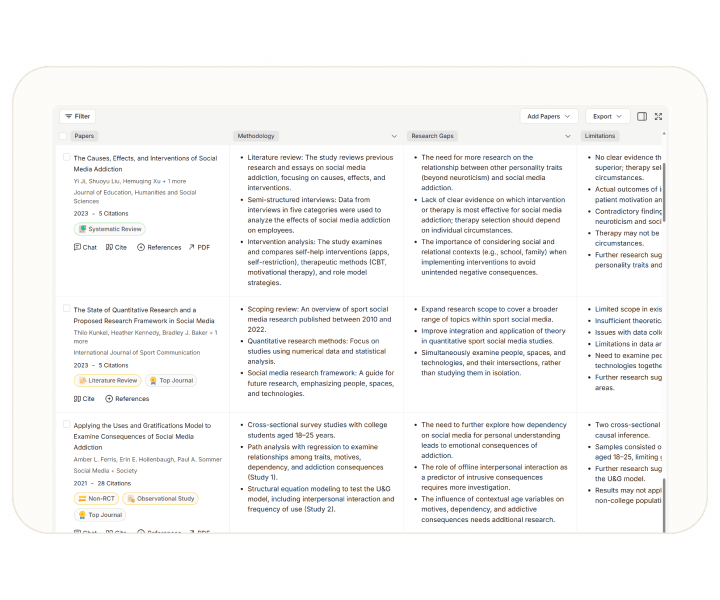
Task: Click the 'Scoping review: An overview' bullet
Action: click(x=320, y=320)
